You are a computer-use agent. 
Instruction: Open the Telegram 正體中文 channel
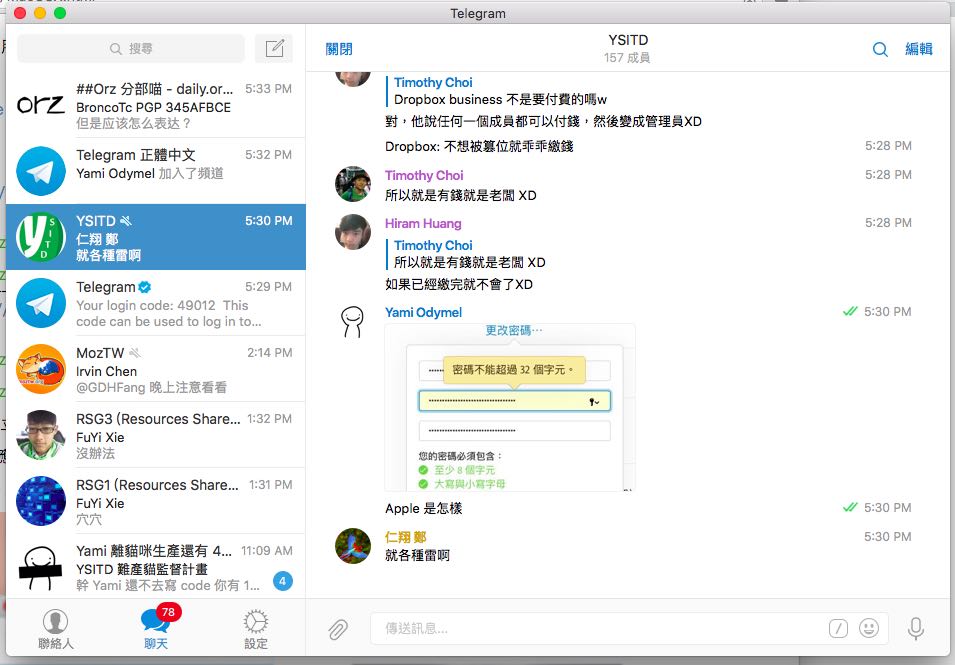[x=156, y=171]
